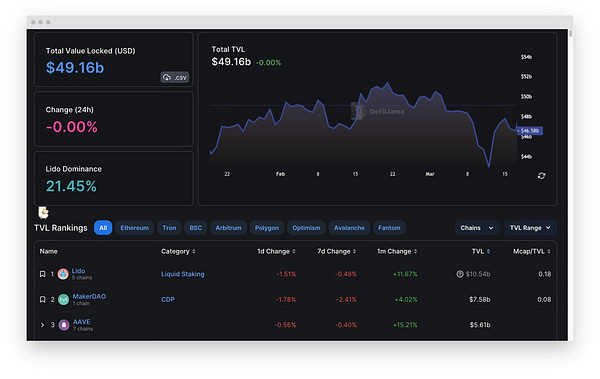Image resolution: width=600 pixels, height=379 pixels.
Task: Click the Lido Dominance 21.45% value
Action: tap(71, 186)
